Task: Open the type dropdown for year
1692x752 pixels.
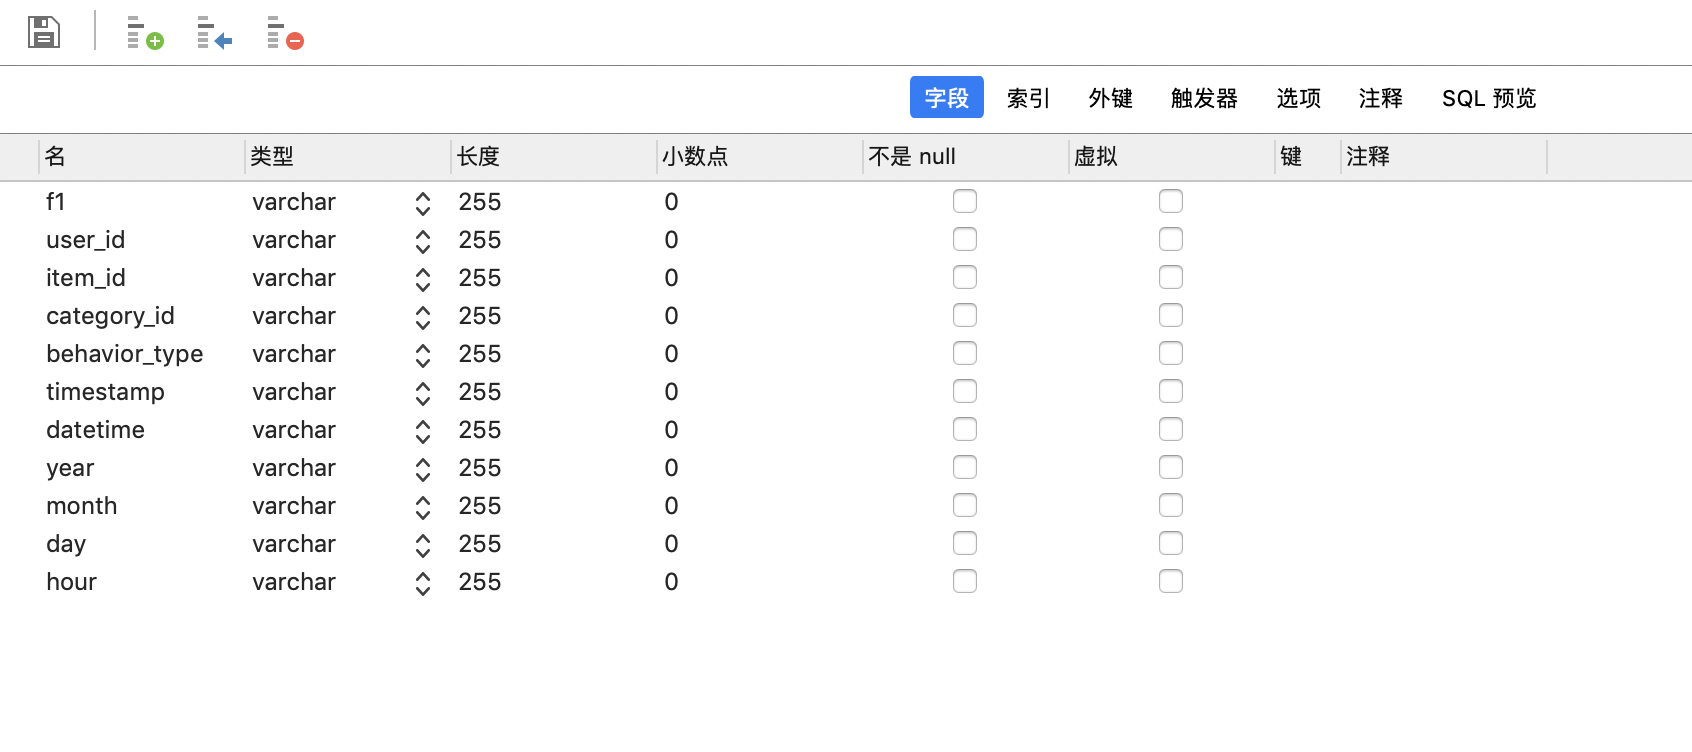Action: 423,469
